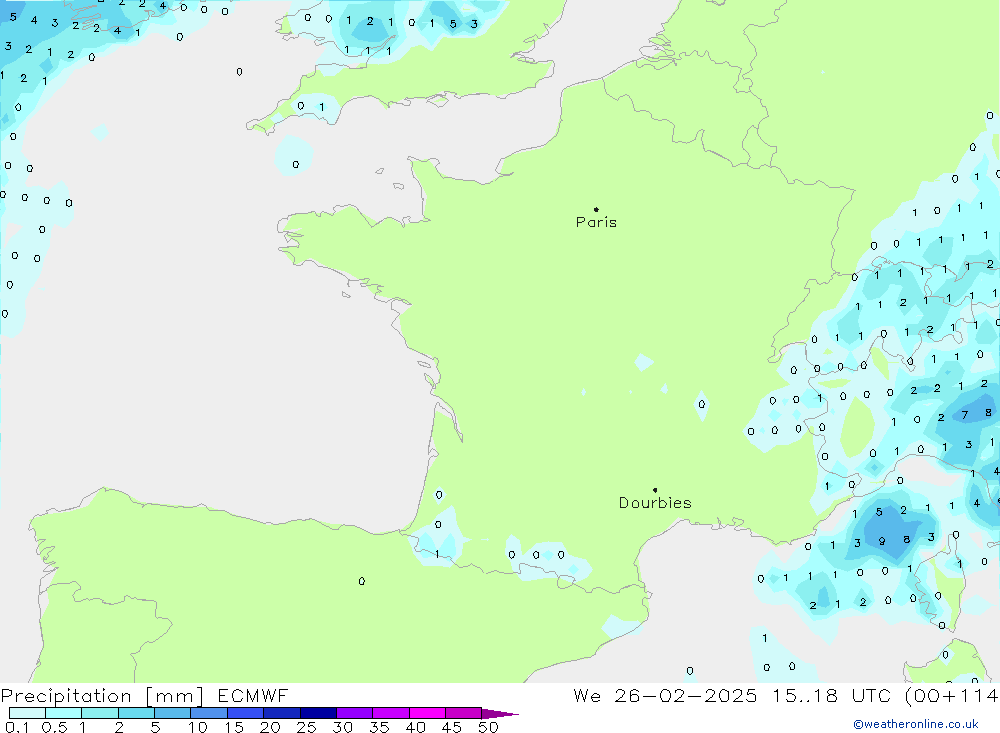Screen dimensions: 1000x733
Task: Click the legend label '0.1'
Action: (17, 727)
